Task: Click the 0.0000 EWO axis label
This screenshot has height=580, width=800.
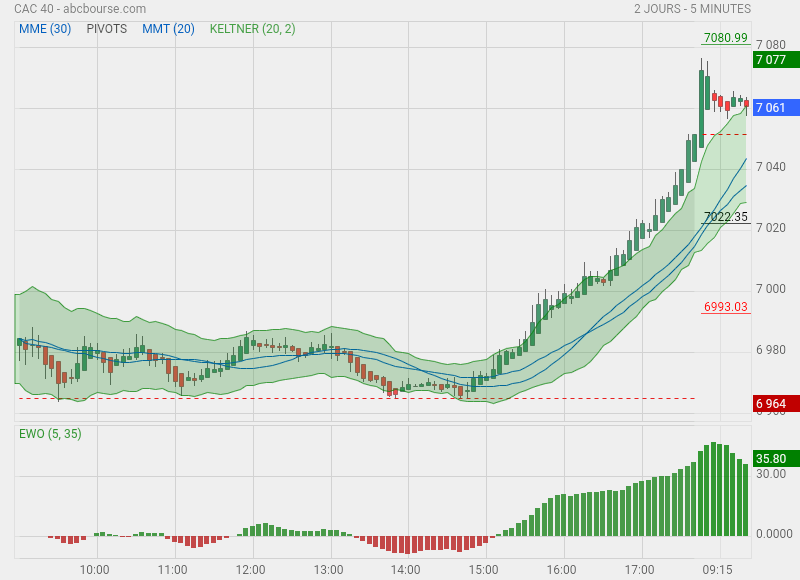Action: coord(774,534)
